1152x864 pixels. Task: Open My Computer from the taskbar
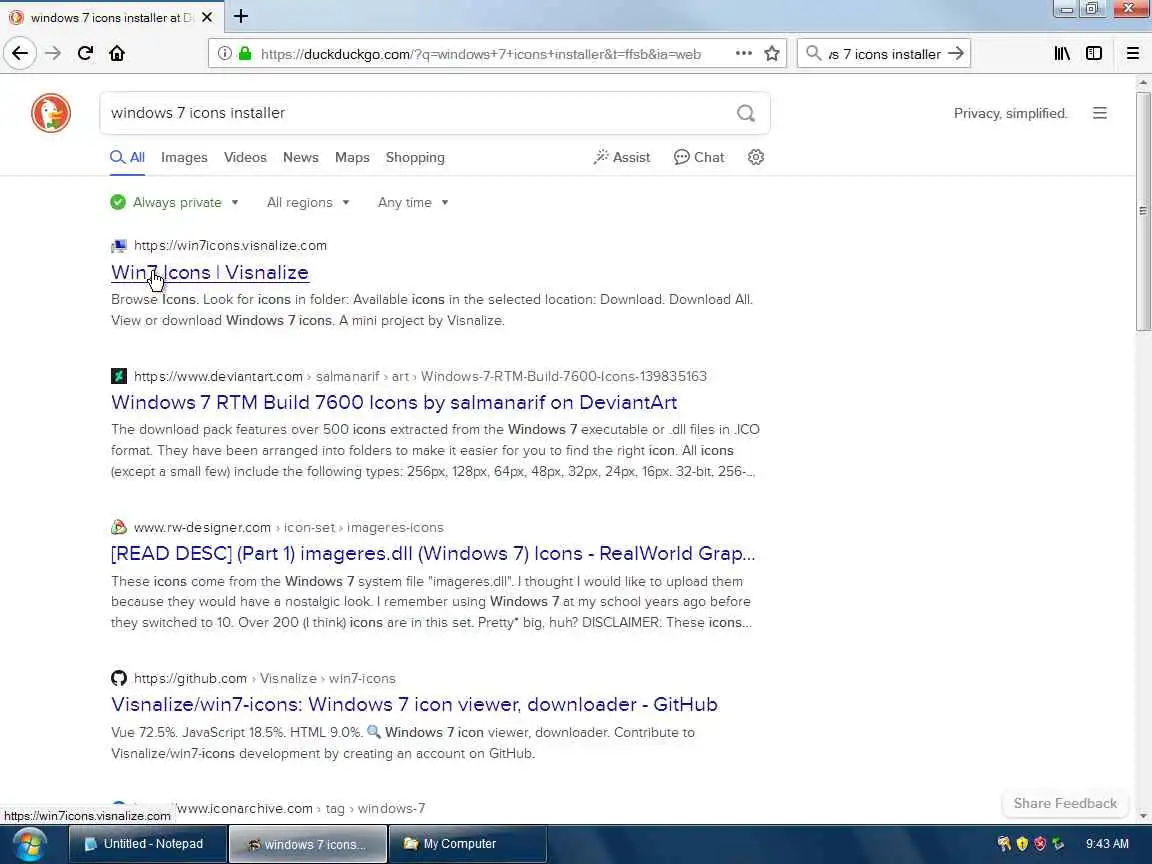(x=467, y=843)
